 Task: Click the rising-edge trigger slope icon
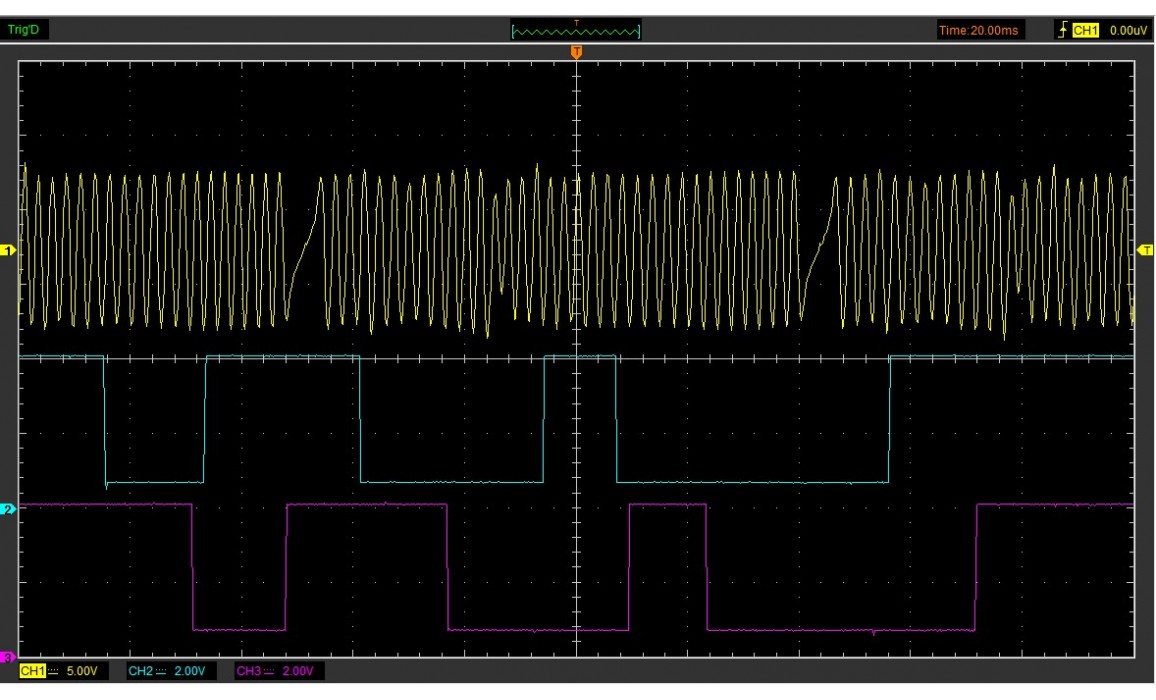(x=1064, y=31)
